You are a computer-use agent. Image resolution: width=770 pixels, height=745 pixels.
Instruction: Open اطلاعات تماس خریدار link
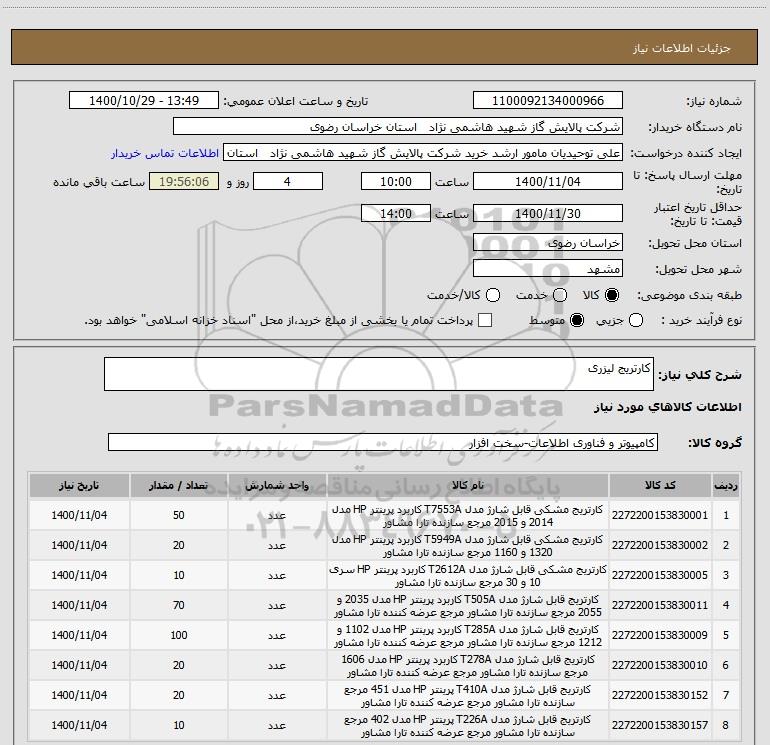click(x=165, y=153)
